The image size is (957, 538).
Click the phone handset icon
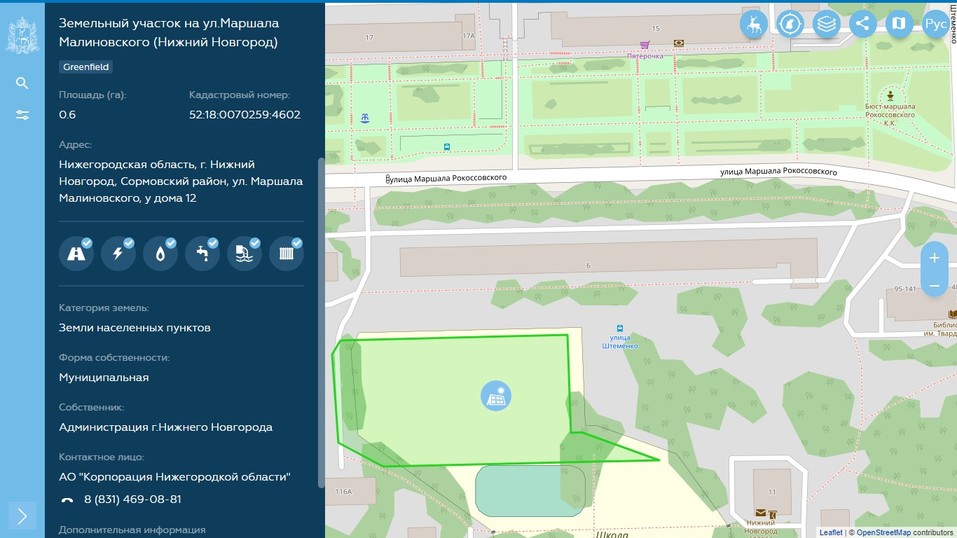[67, 500]
